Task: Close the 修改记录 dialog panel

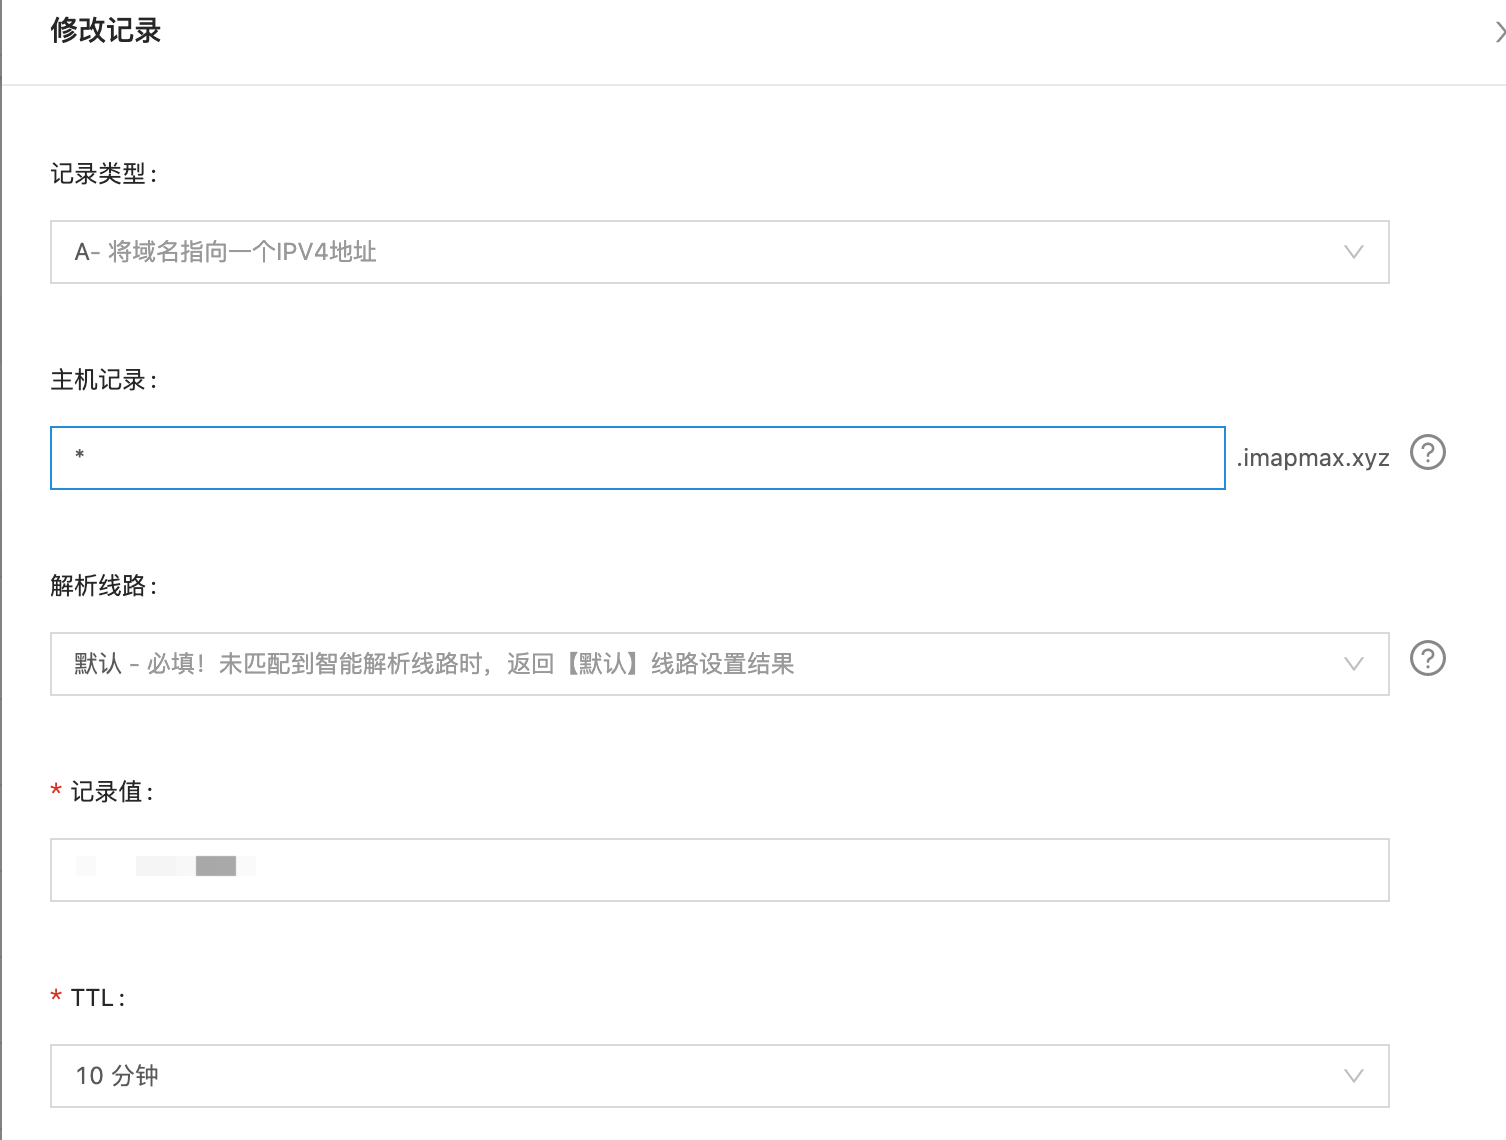Action: coord(1499,33)
